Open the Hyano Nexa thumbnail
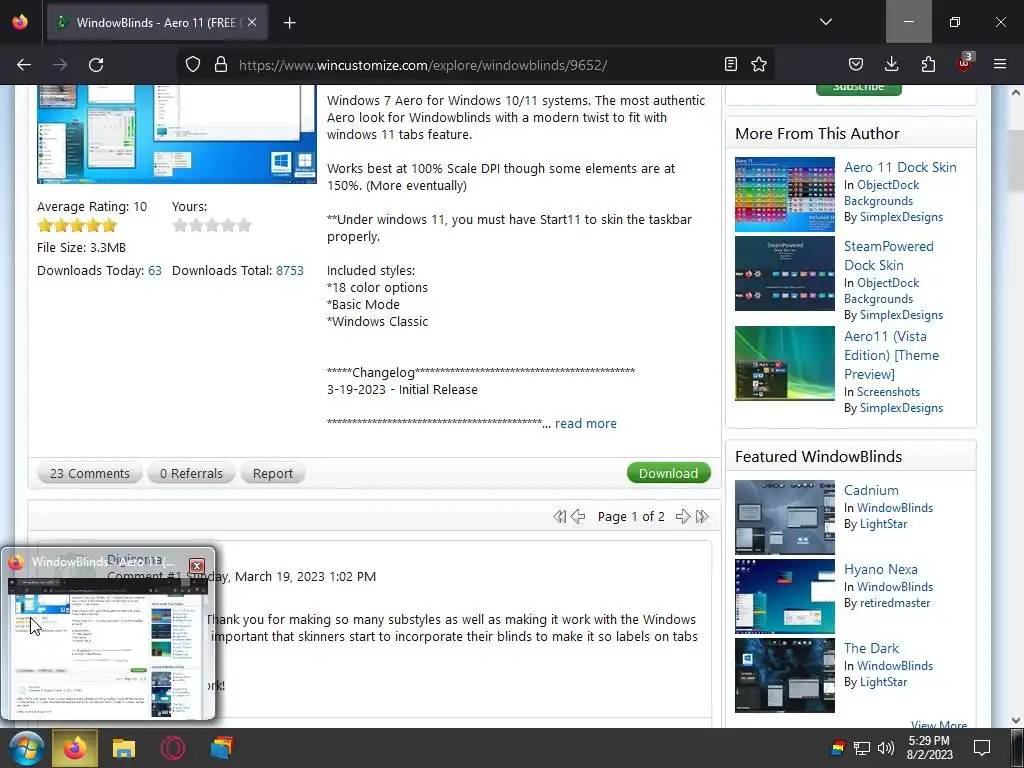Screen dimensions: 1024x768 784,596
